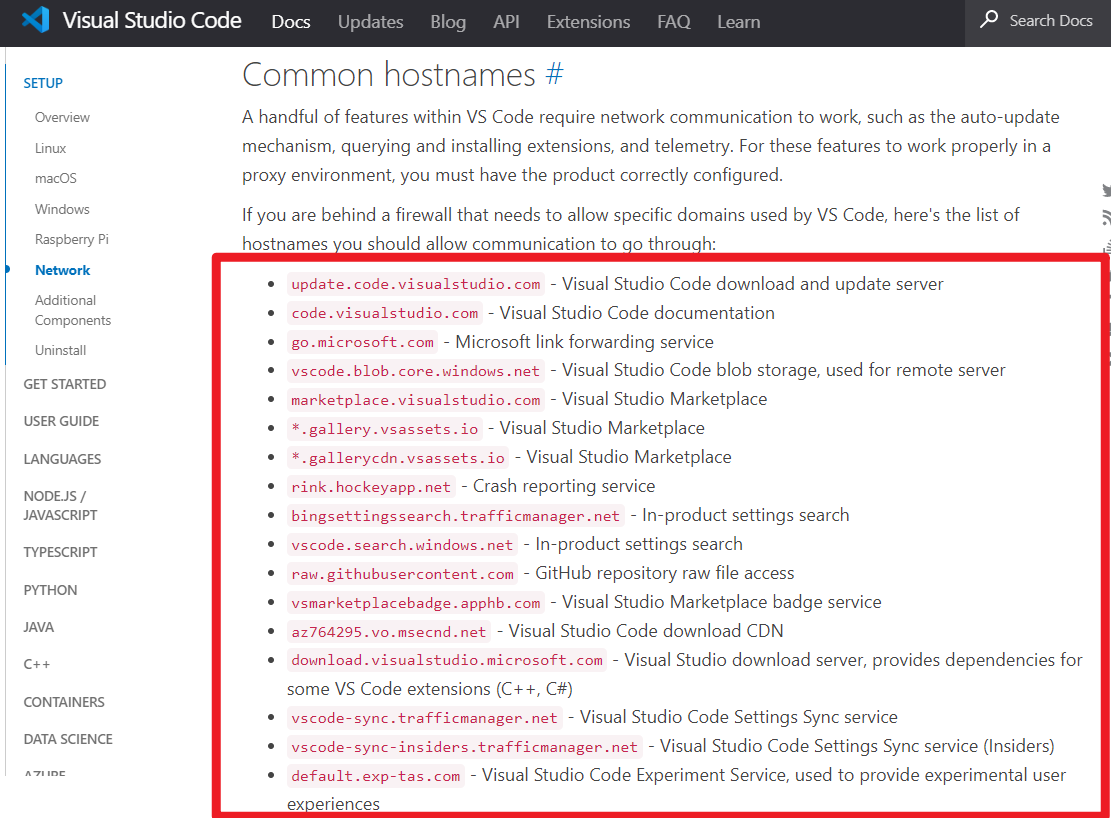
Task: Click code.visualstudio.com hostname text
Action: click(385, 313)
